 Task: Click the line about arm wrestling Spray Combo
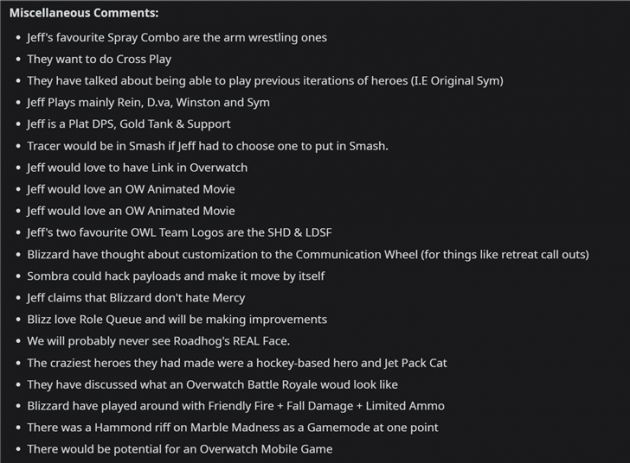click(x=177, y=37)
